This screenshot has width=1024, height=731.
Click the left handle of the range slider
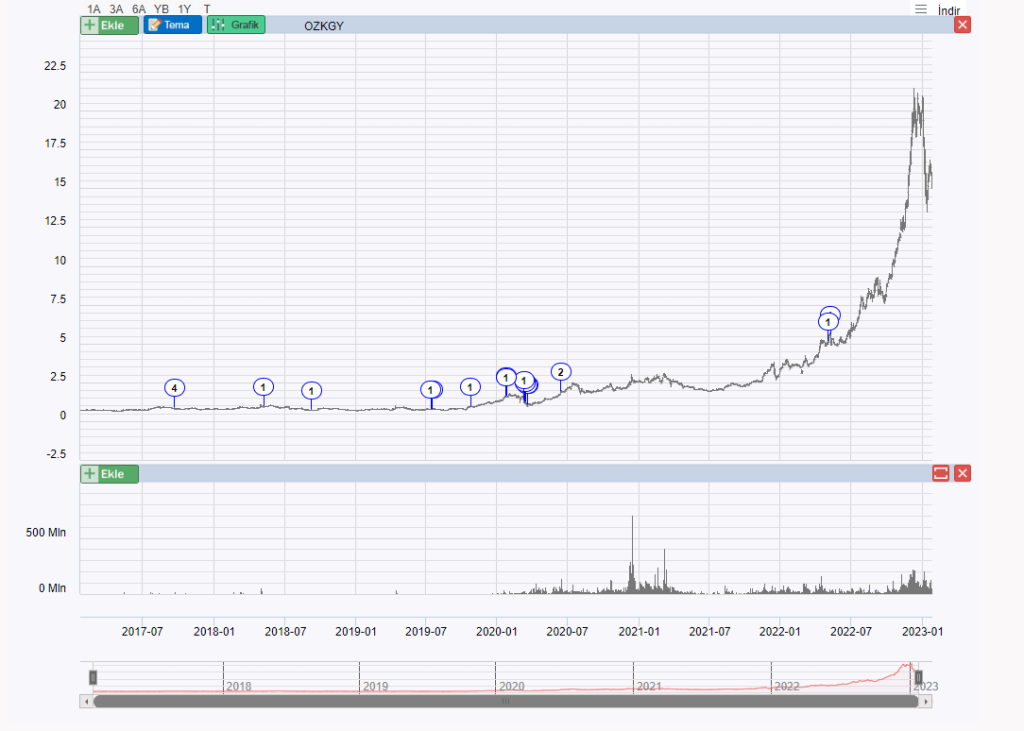point(93,678)
